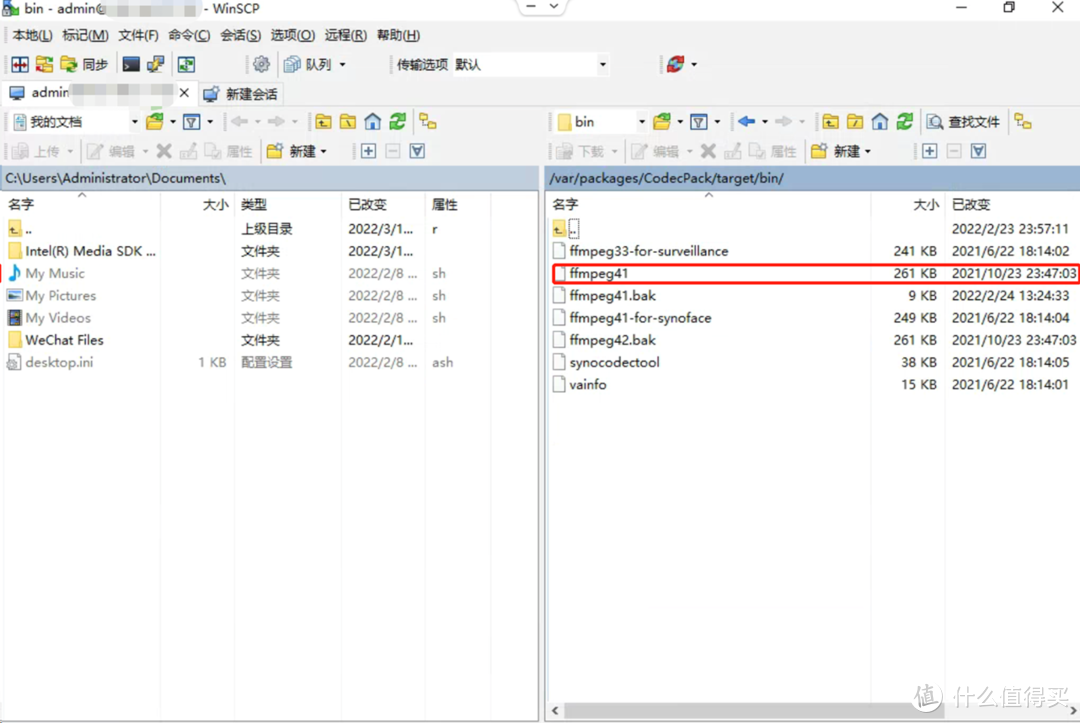Open the 远程(R) menu
The image size is (1080, 723).
coord(345,35)
